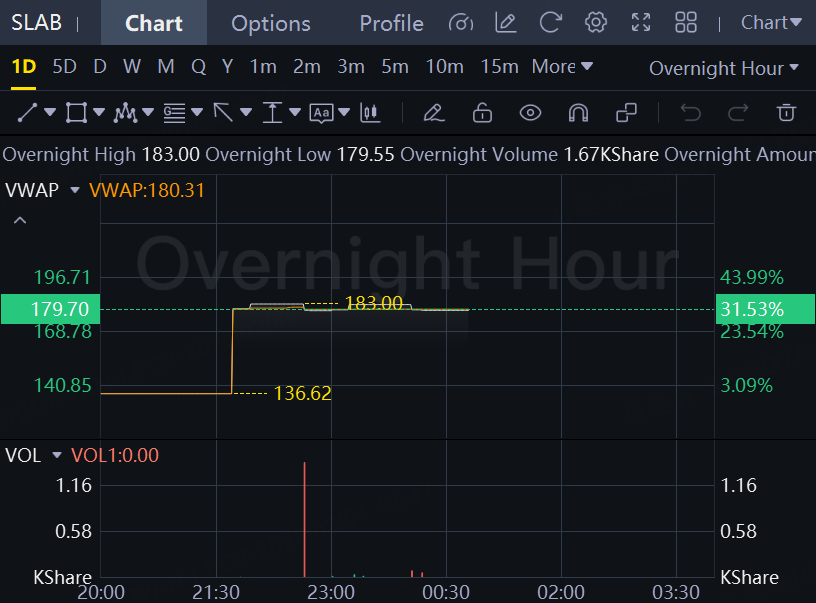Choose the 2m interval
Viewport: 816px width, 603px height.
pos(307,67)
